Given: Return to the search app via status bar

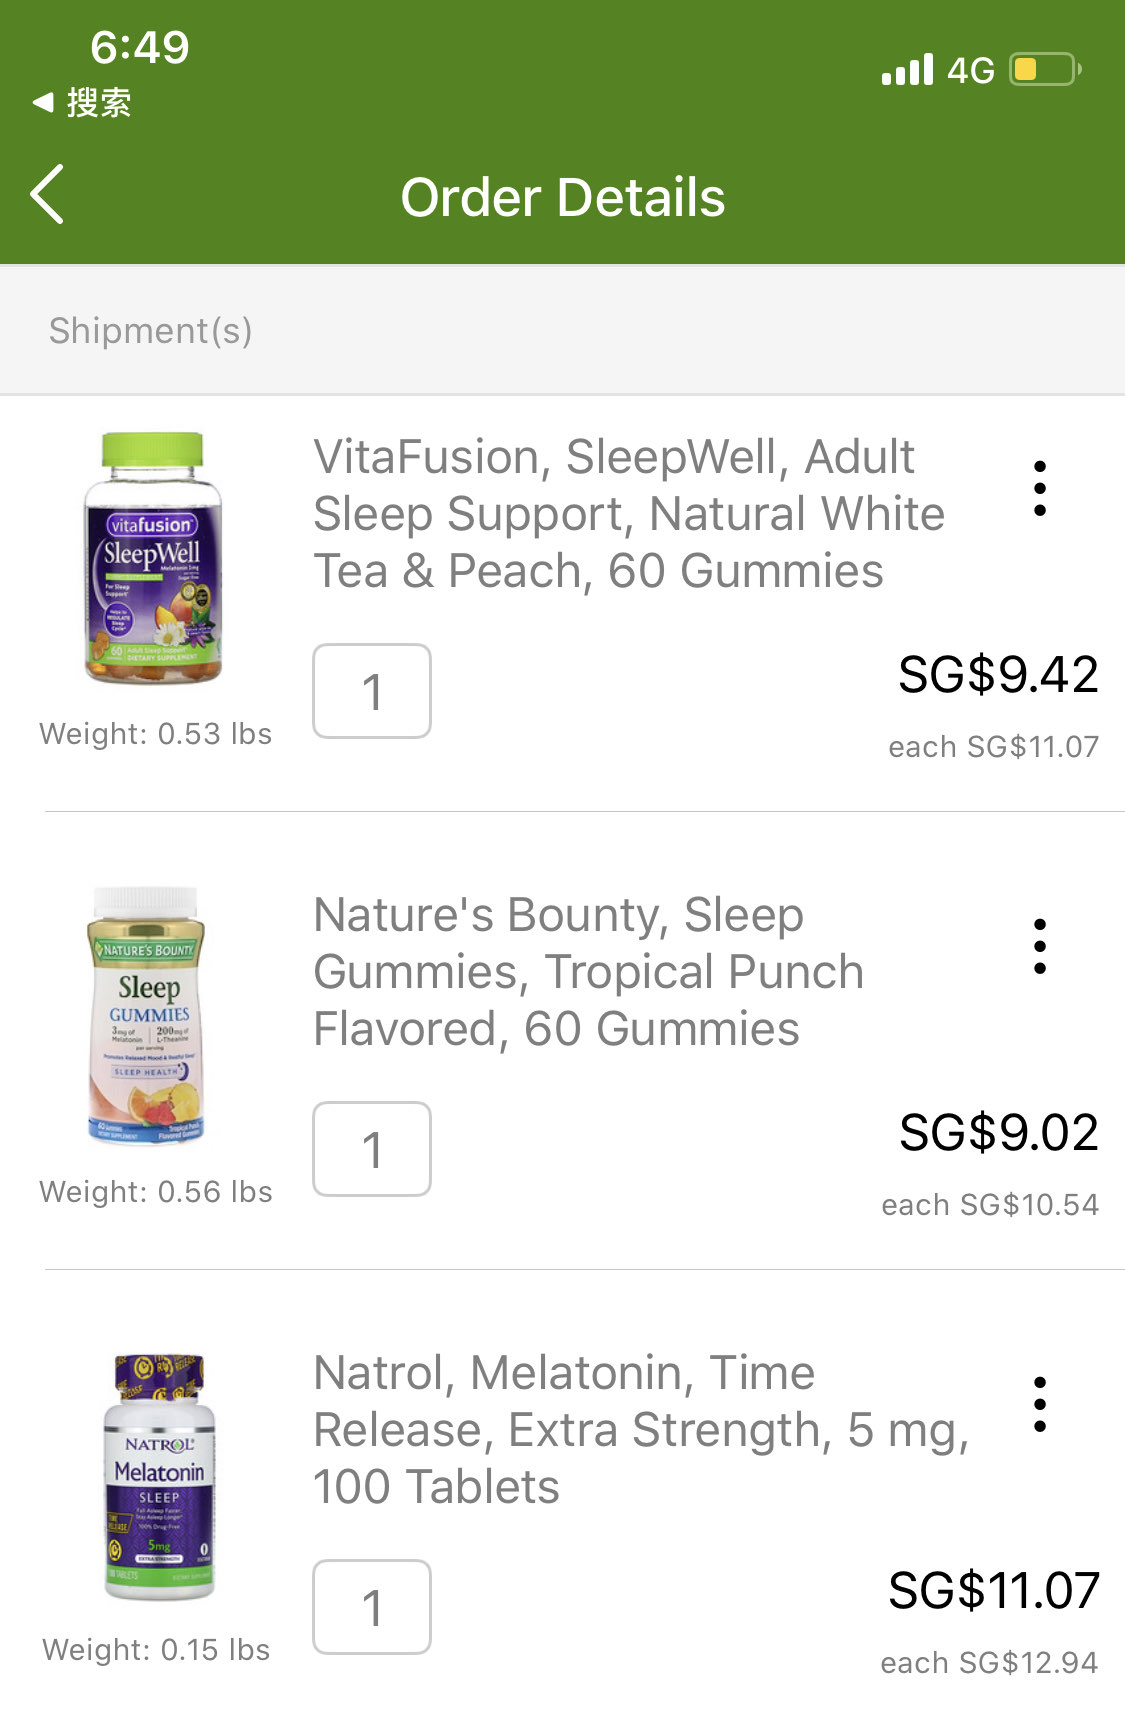Looking at the screenshot, I should click(82, 102).
